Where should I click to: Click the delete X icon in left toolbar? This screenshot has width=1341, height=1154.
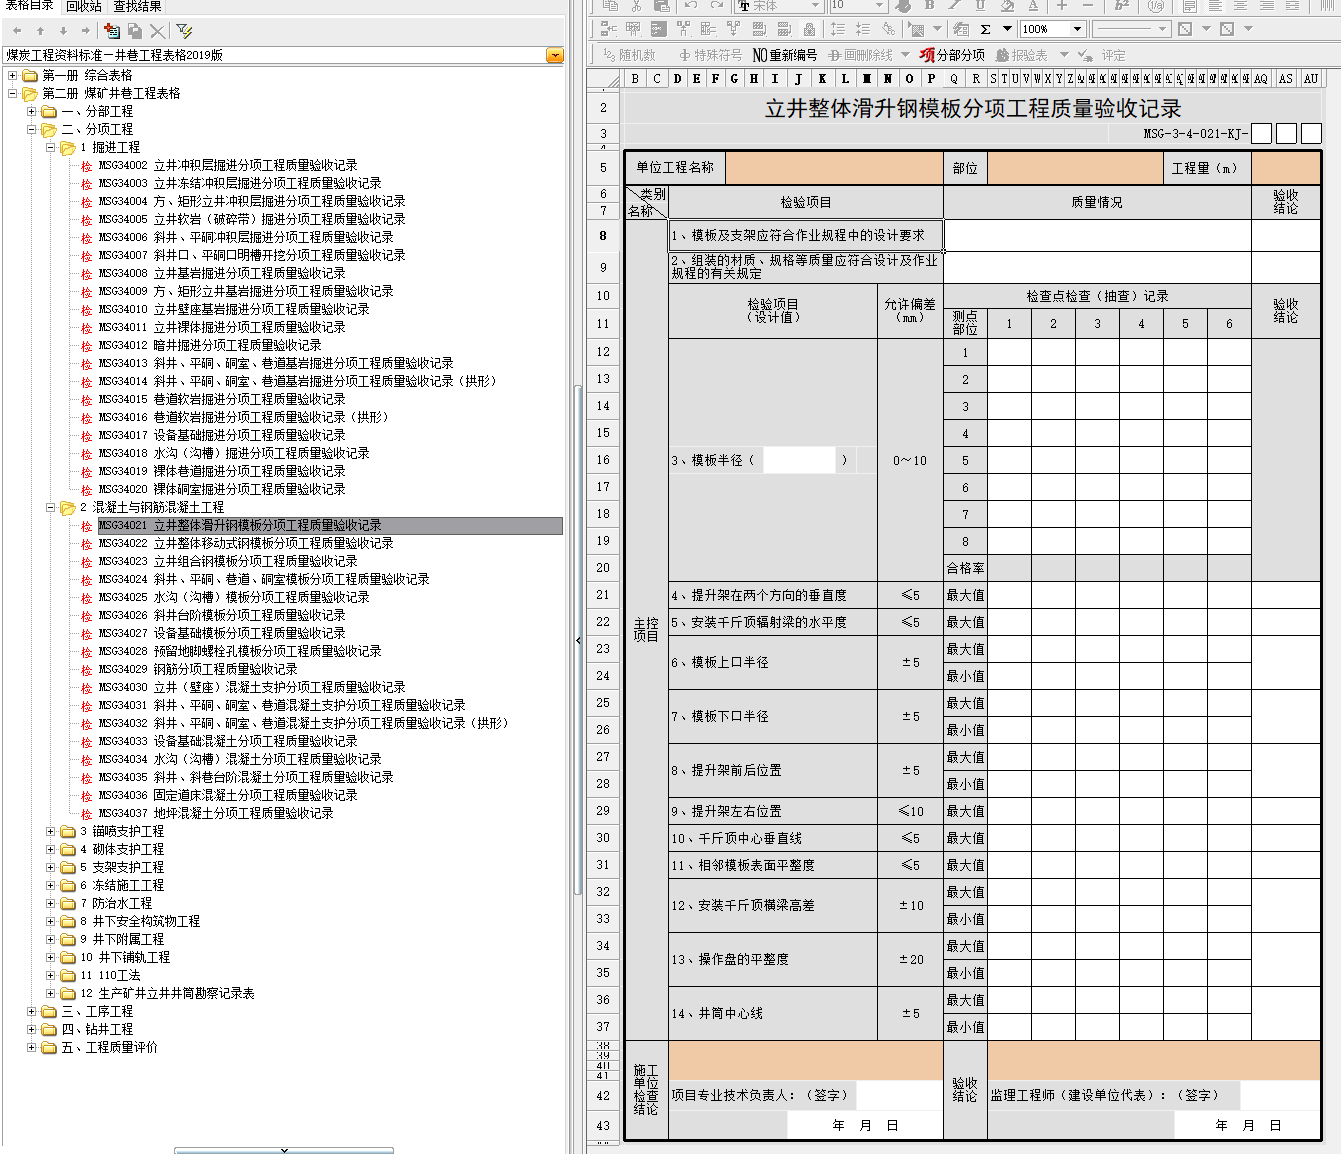point(158,31)
